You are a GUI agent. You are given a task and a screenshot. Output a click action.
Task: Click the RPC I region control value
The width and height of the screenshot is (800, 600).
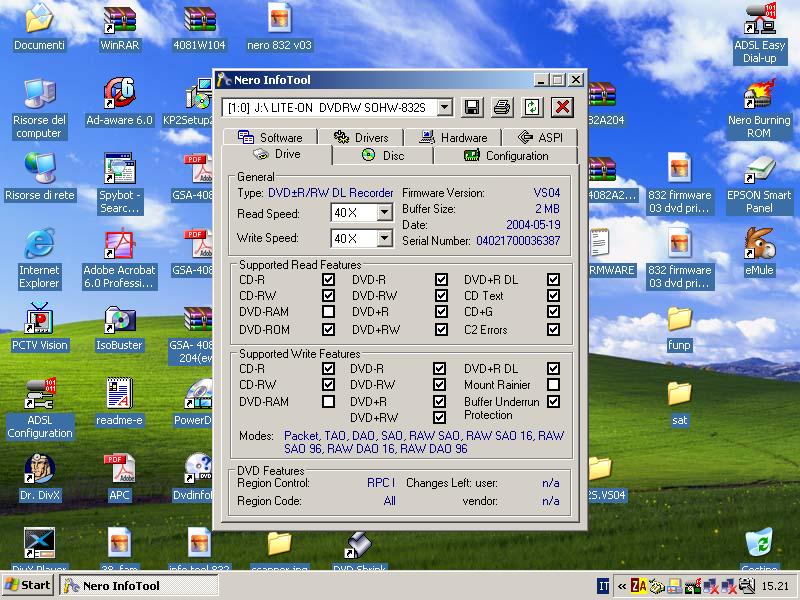[381, 483]
